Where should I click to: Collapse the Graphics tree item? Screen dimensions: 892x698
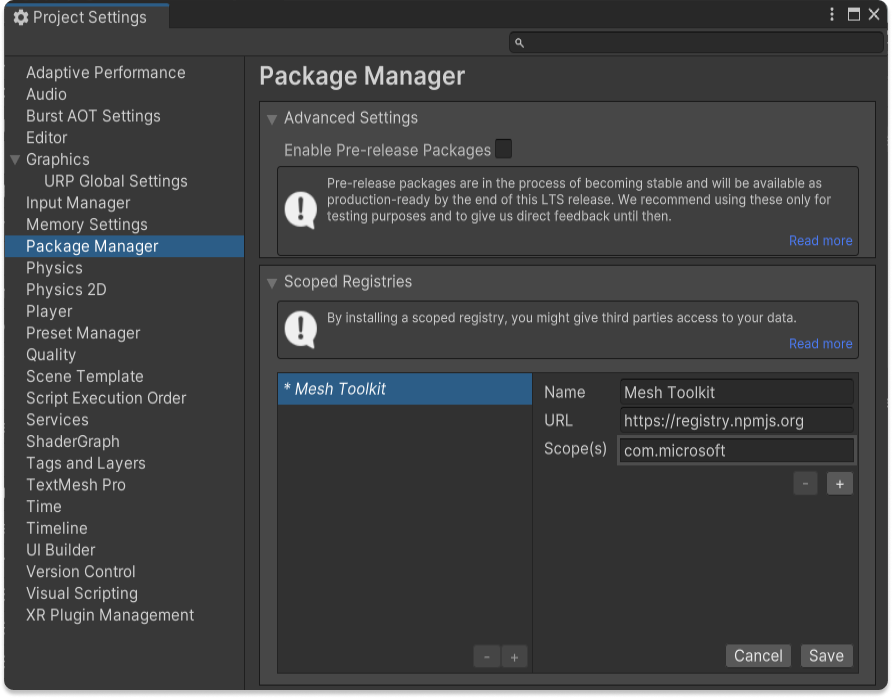point(15,160)
